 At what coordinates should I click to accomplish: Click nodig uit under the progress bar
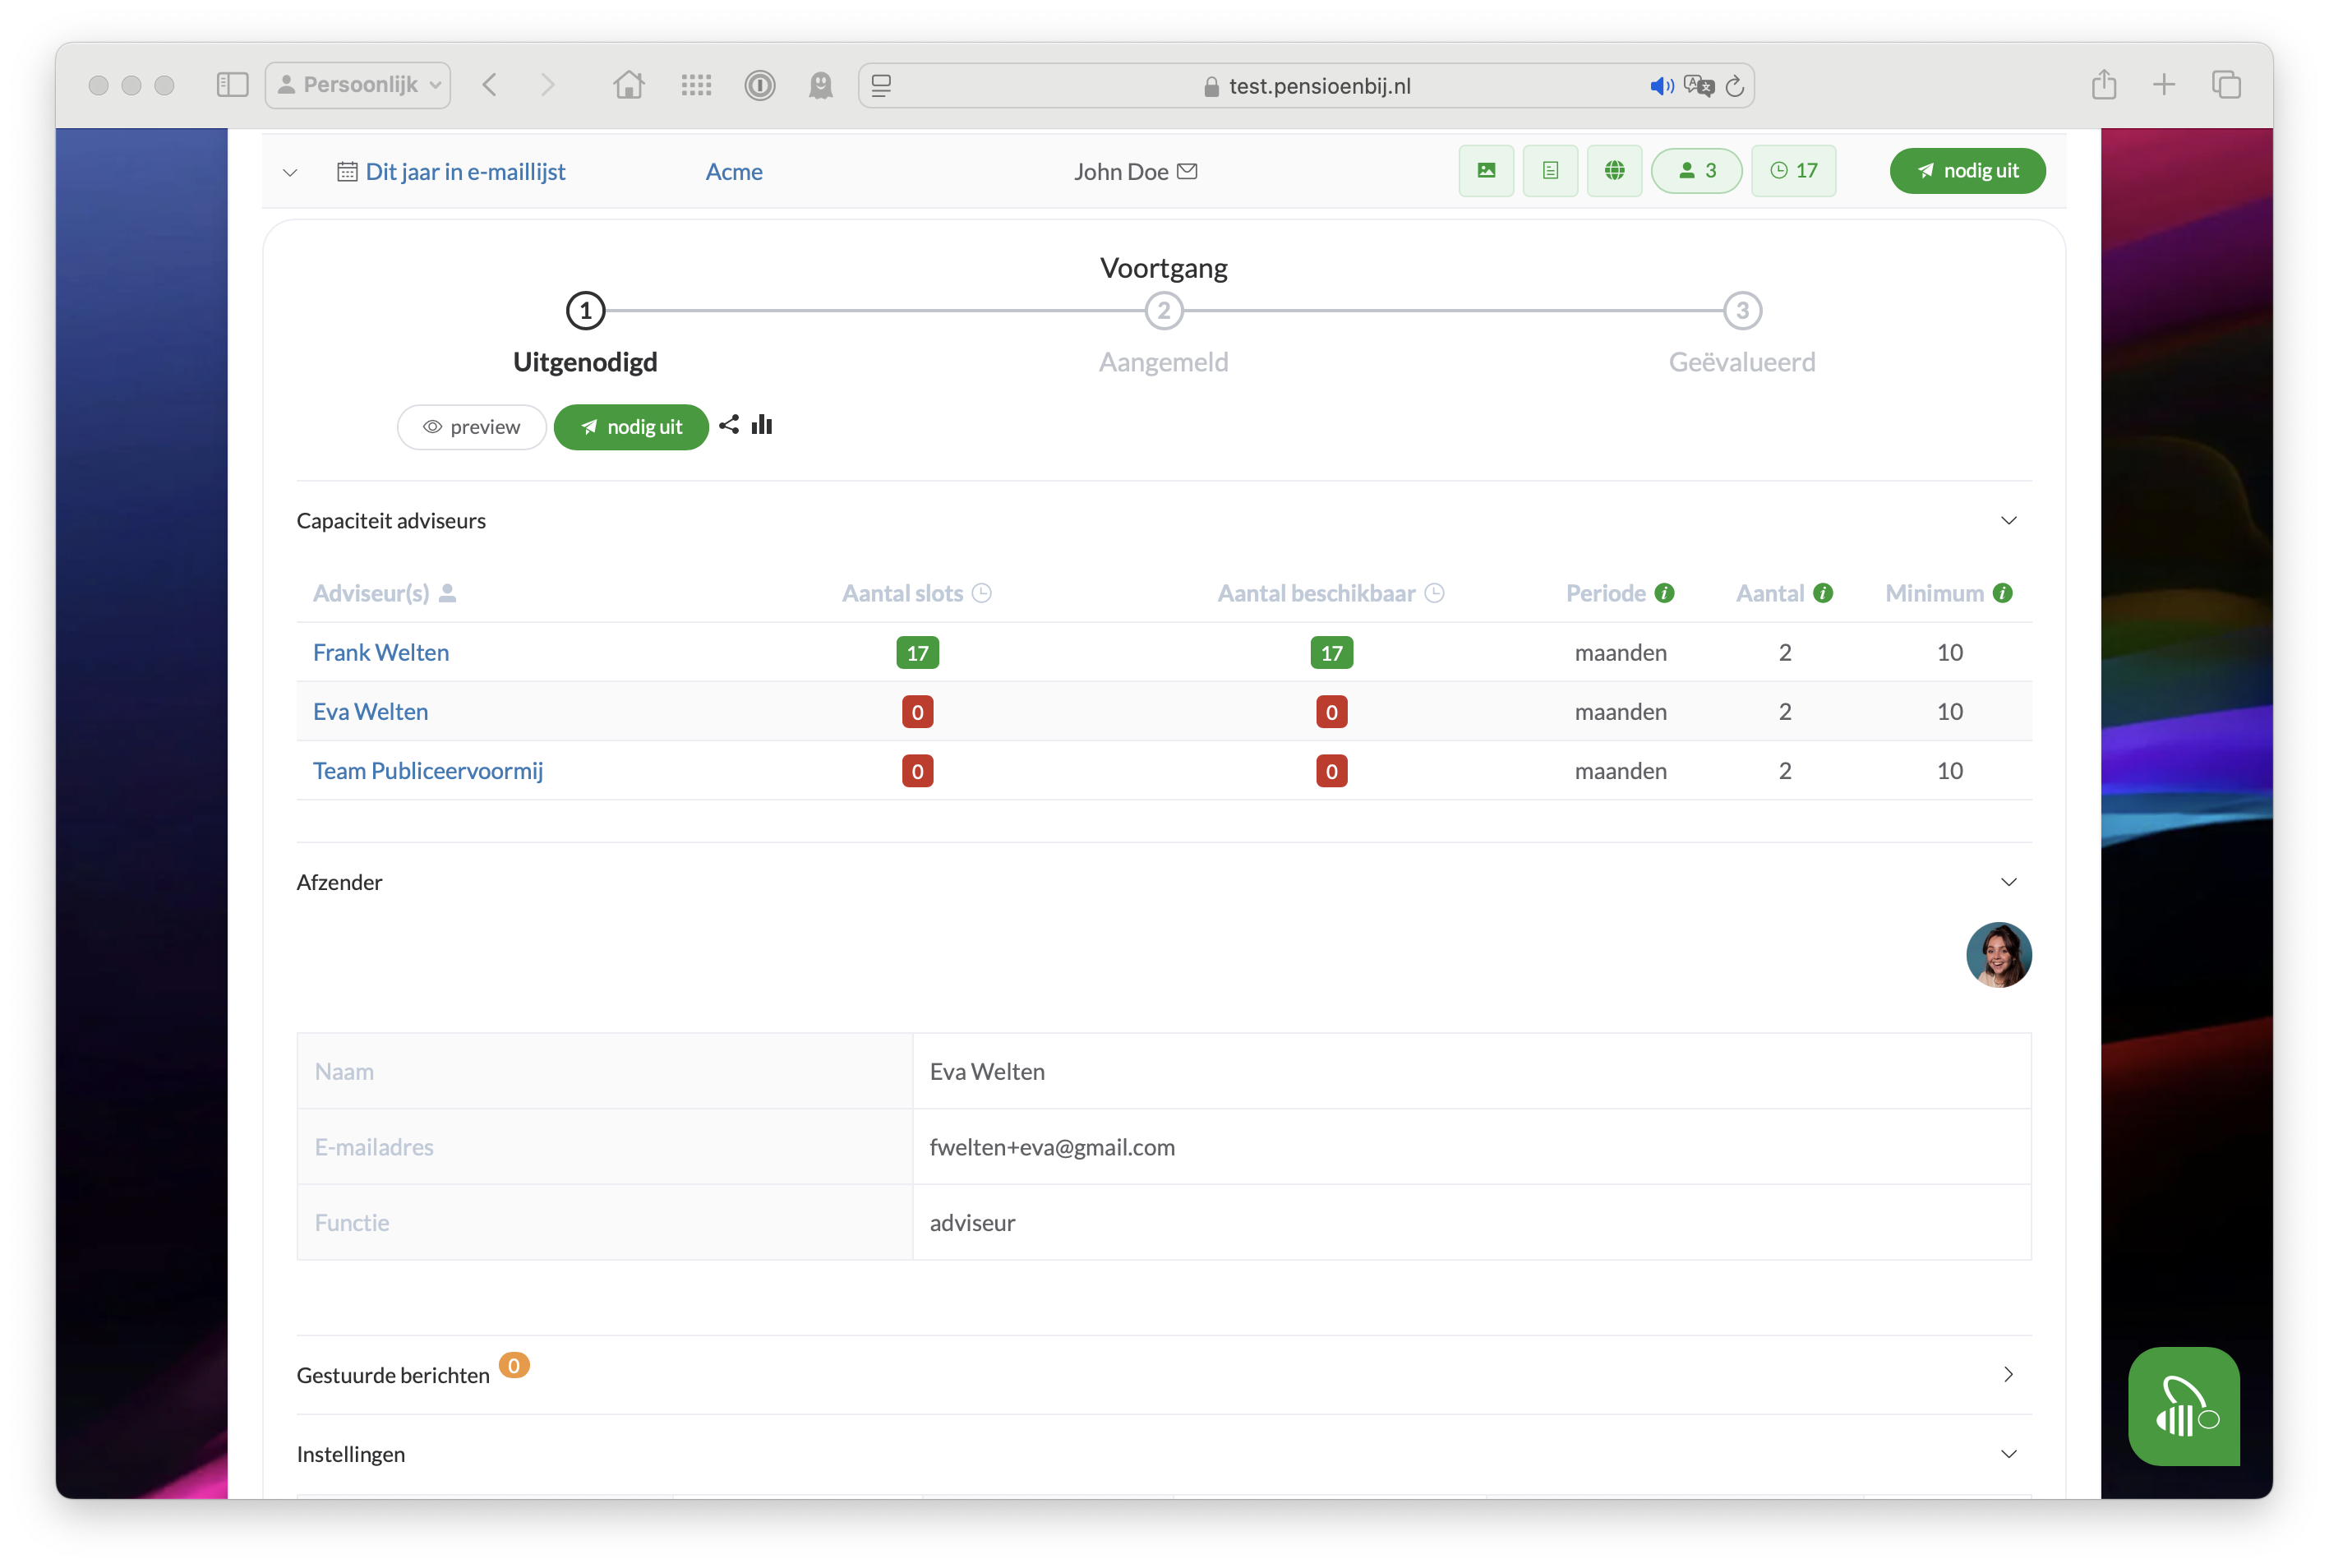point(631,427)
